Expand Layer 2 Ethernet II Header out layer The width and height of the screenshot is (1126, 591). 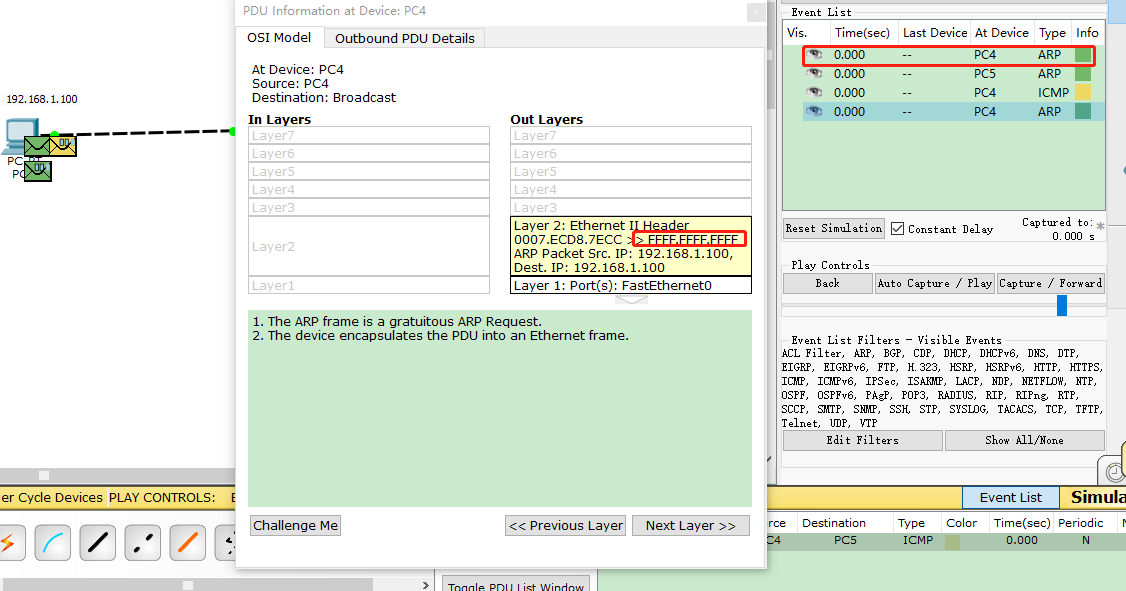(x=630, y=246)
